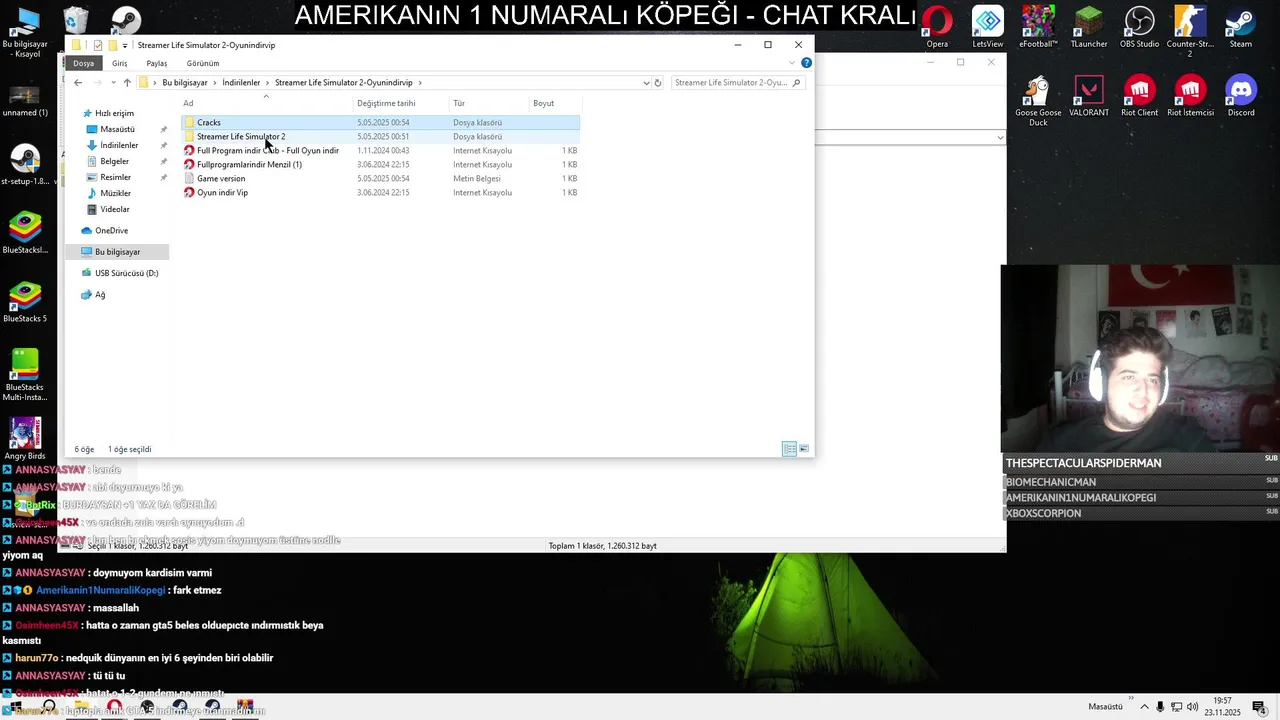1280x720 pixels.
Task: Select the Cracks folder
Action: point(380,122)
